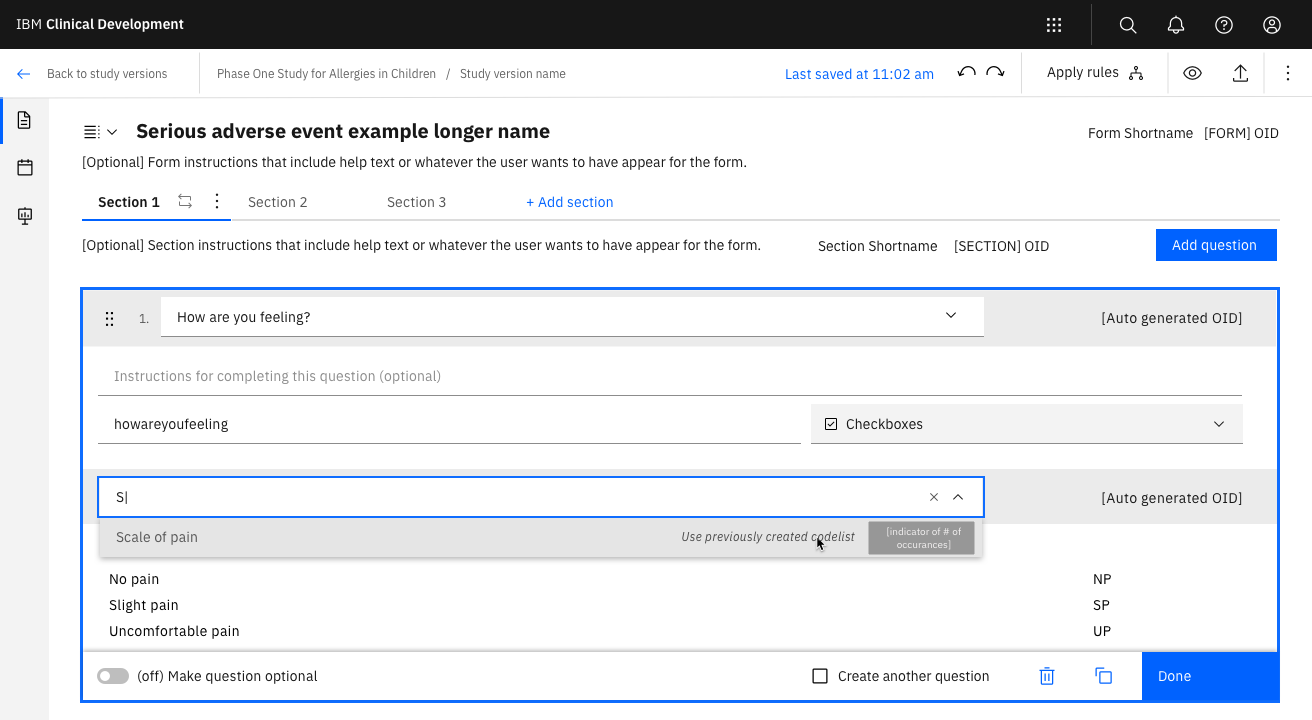This screenshot has height=720, width=1312.
Task: Click the + Add section link
Action: point(570,202)
